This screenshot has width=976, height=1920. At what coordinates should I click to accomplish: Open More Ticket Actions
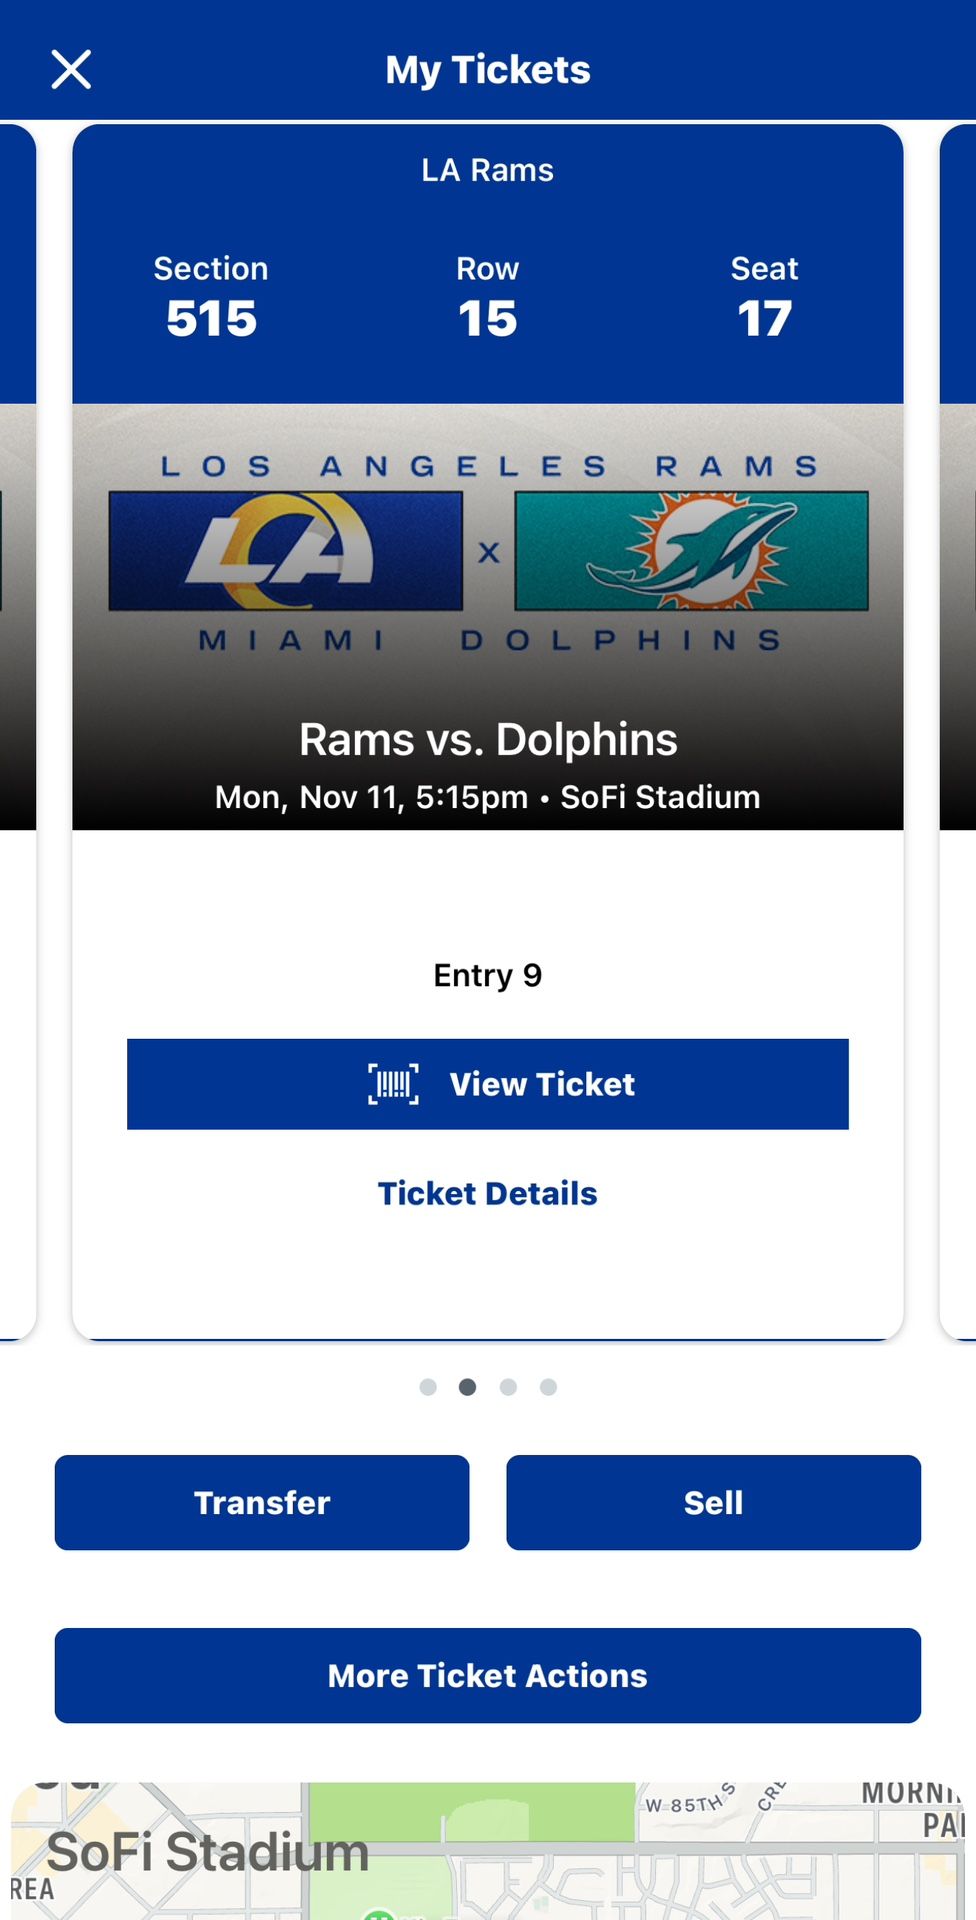point(487,1675)
